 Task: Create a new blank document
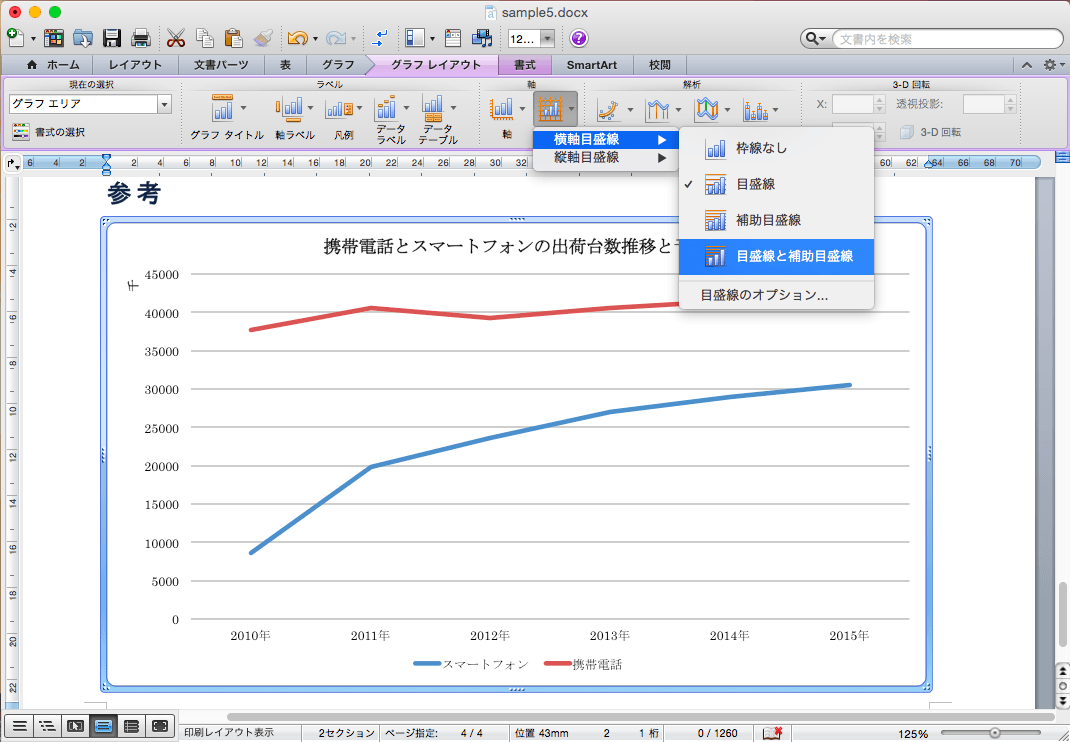16,38
